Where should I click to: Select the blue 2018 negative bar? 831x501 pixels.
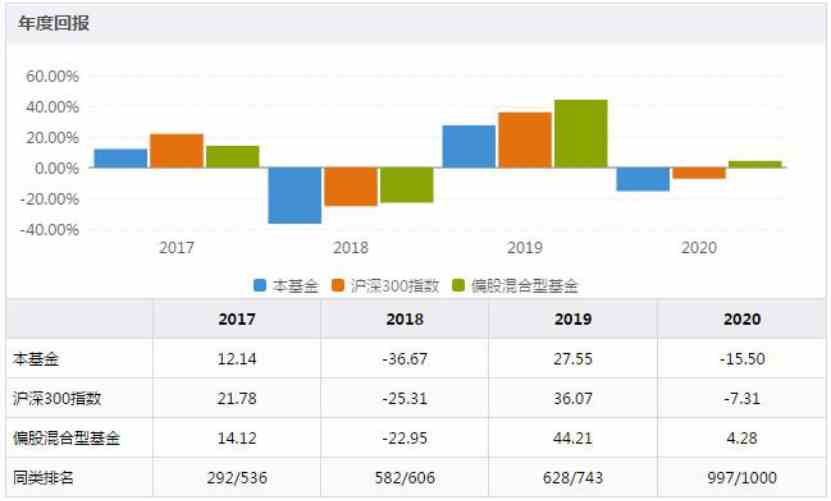coord(295,196)
